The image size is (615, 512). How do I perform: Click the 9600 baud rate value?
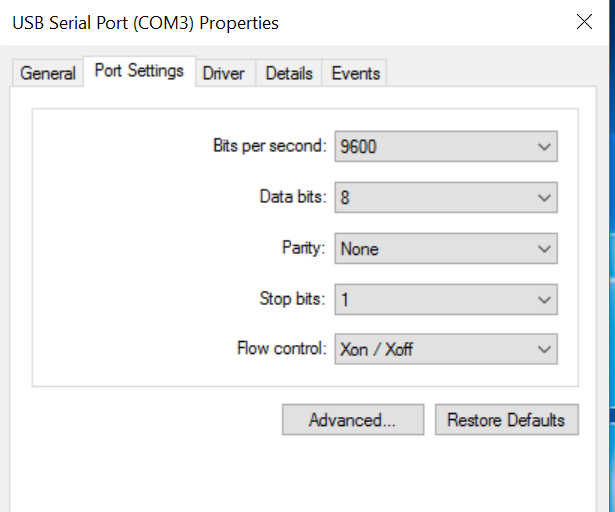point(359,146)
